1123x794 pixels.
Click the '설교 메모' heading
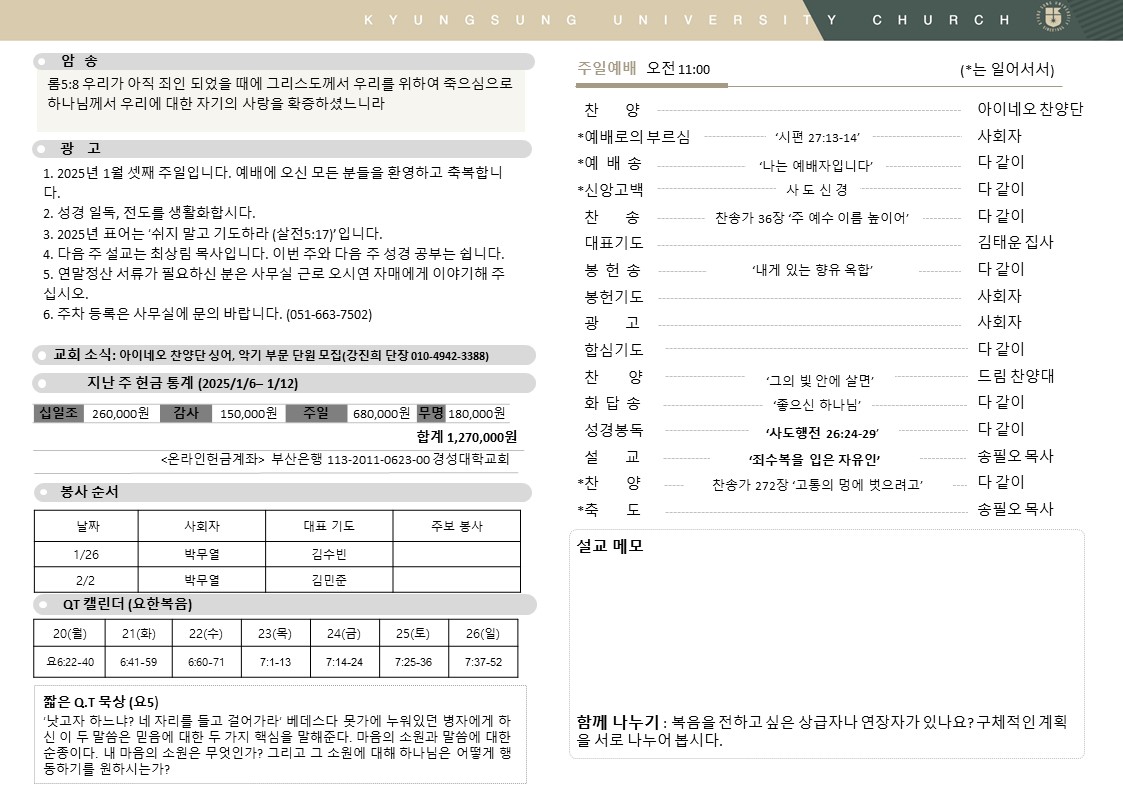[610, 546]
